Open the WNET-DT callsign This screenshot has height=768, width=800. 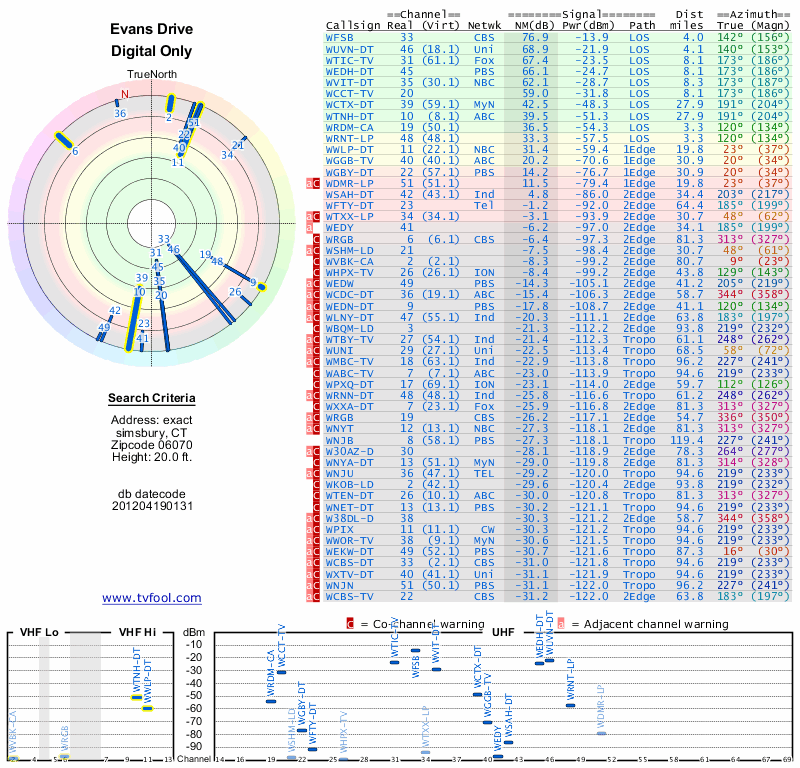pyautogui.click(x=349, y=507)
